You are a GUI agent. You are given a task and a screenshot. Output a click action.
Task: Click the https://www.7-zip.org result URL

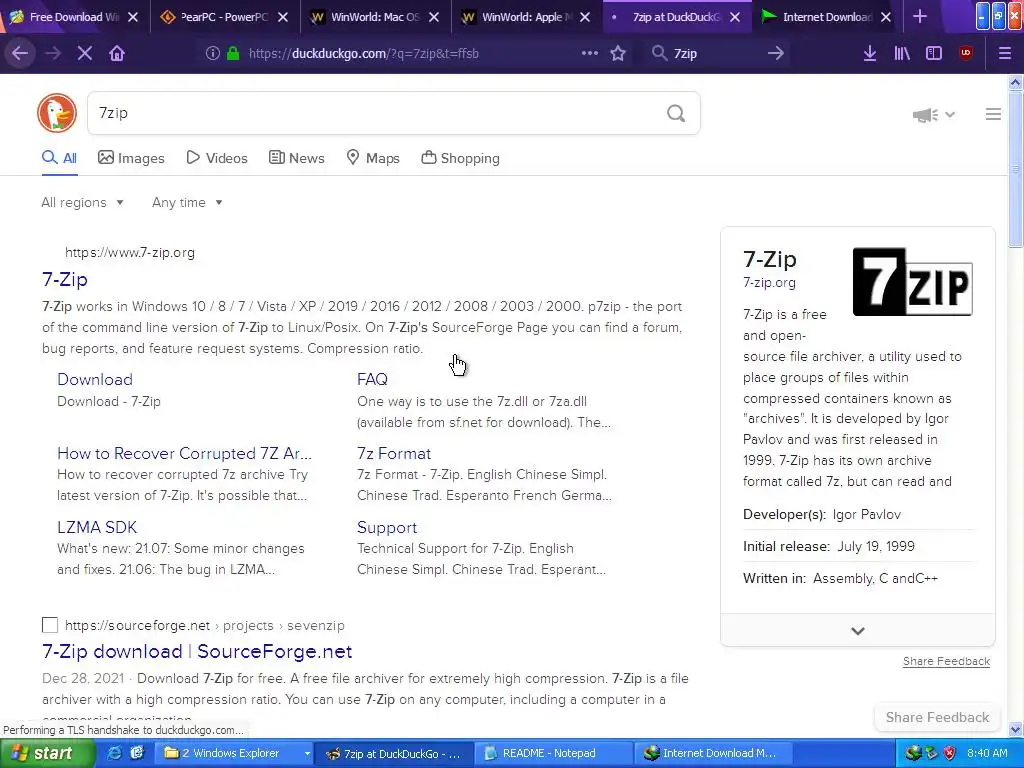click(129, 253)
